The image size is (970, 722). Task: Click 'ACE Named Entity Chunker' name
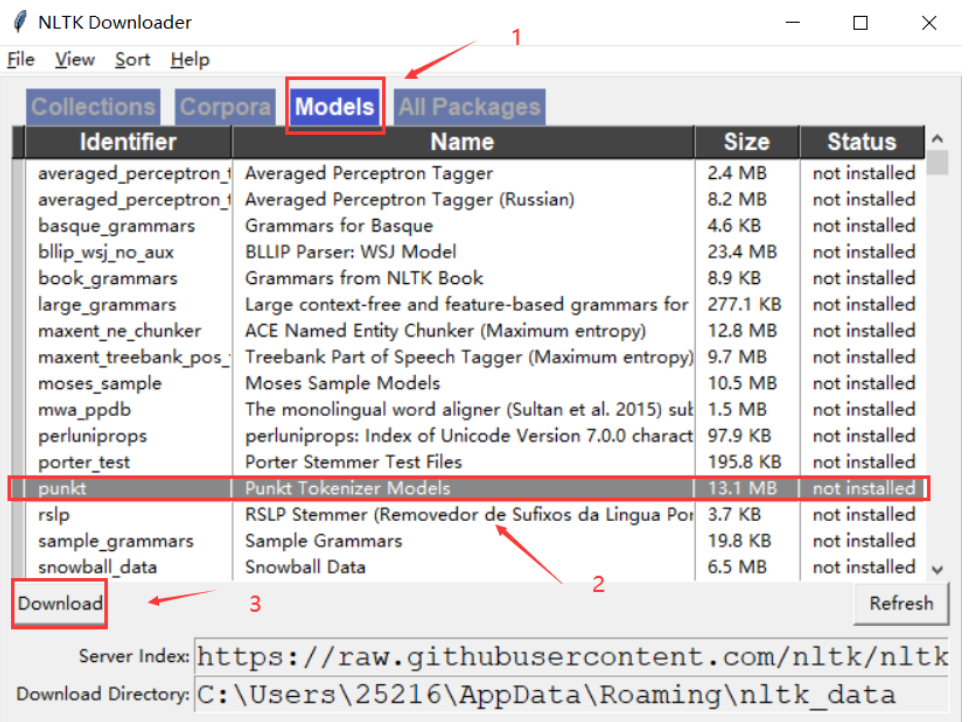445,331
